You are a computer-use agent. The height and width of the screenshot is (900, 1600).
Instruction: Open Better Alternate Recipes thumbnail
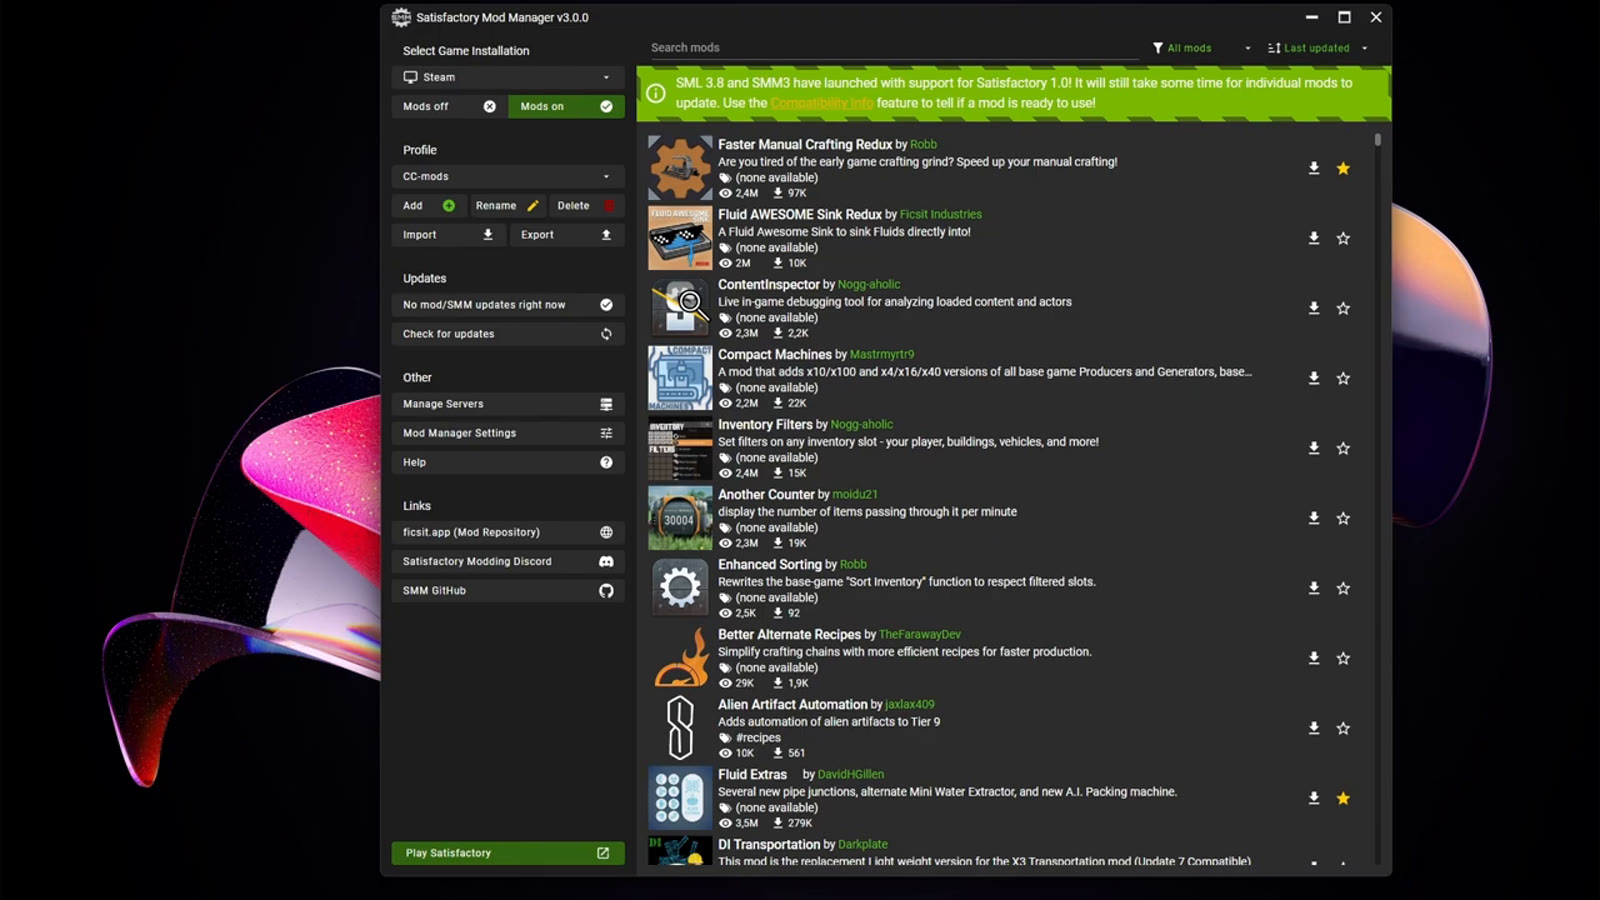[x=680, y=658]
